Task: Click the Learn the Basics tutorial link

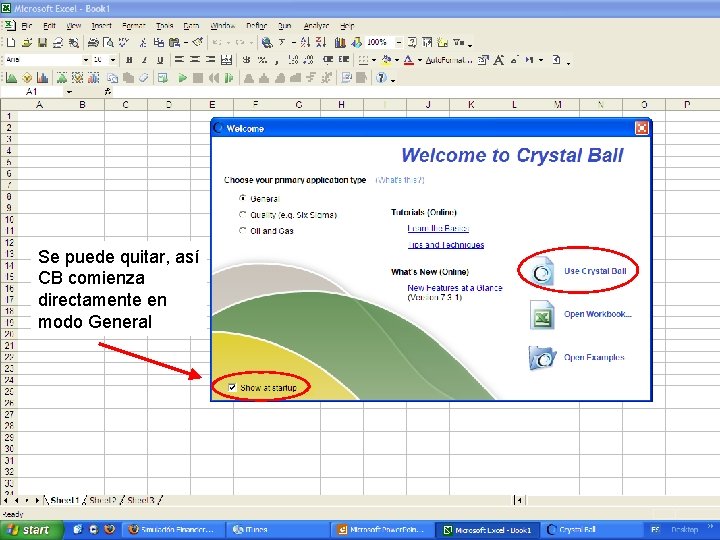Action: click(438, 228)
